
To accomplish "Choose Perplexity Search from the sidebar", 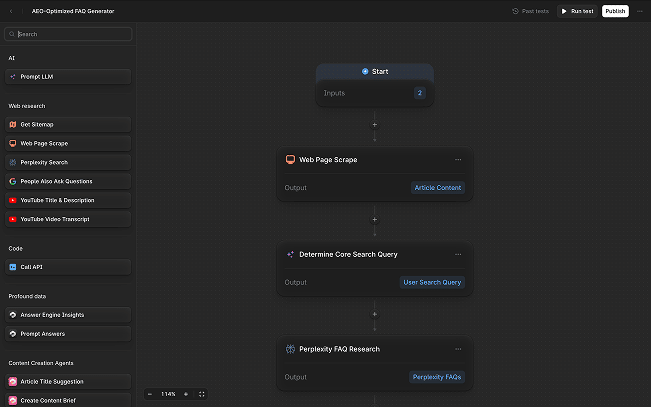I will point(68,162).
